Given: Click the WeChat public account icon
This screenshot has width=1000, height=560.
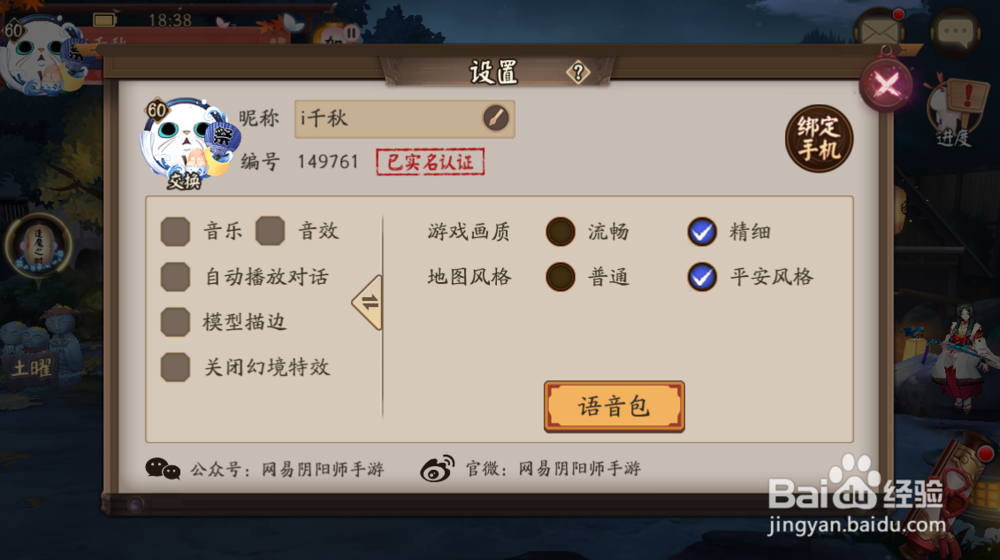Looking at the screenshot, I should (x=163, y=469).
